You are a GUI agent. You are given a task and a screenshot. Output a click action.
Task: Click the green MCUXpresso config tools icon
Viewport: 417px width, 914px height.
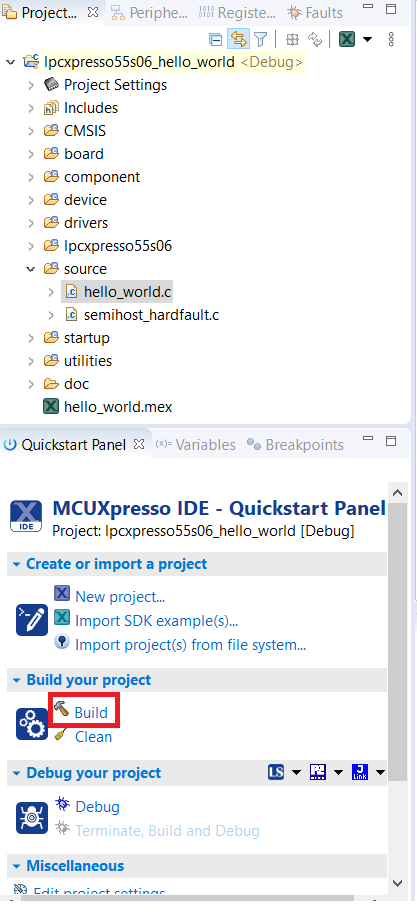[x=347, y=39]
